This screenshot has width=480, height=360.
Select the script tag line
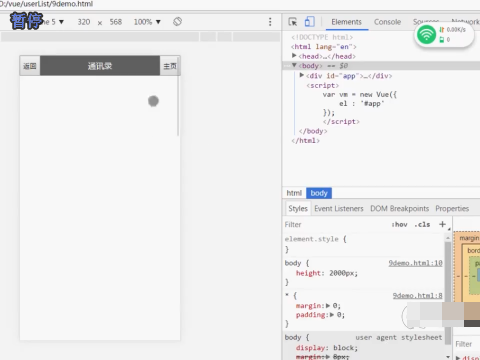[322, 86]
